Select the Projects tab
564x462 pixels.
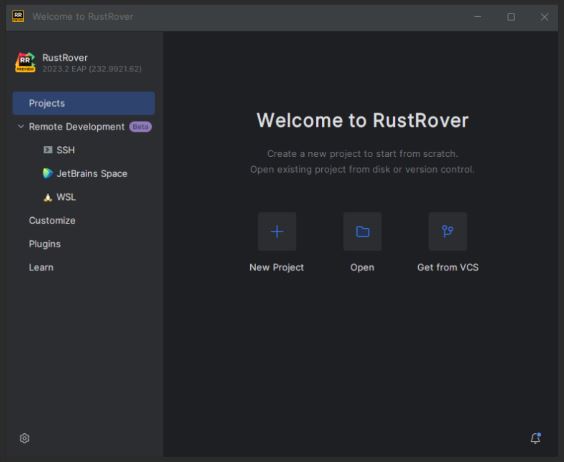(x=84, y=103)
